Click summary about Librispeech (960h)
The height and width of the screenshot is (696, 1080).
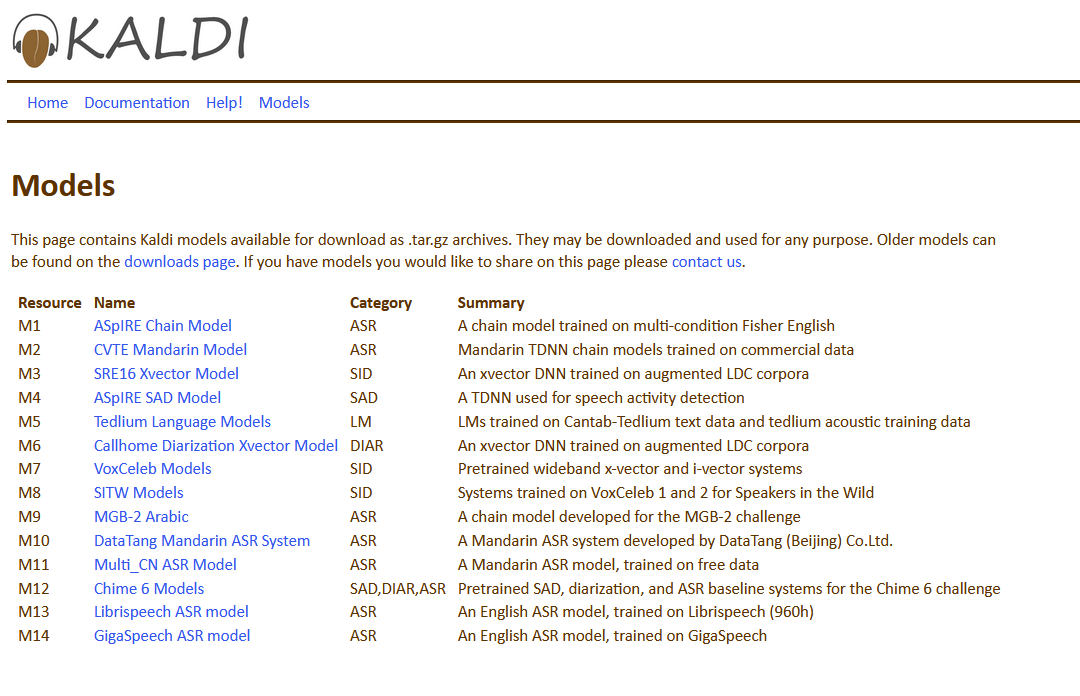[x=636, y=612]
